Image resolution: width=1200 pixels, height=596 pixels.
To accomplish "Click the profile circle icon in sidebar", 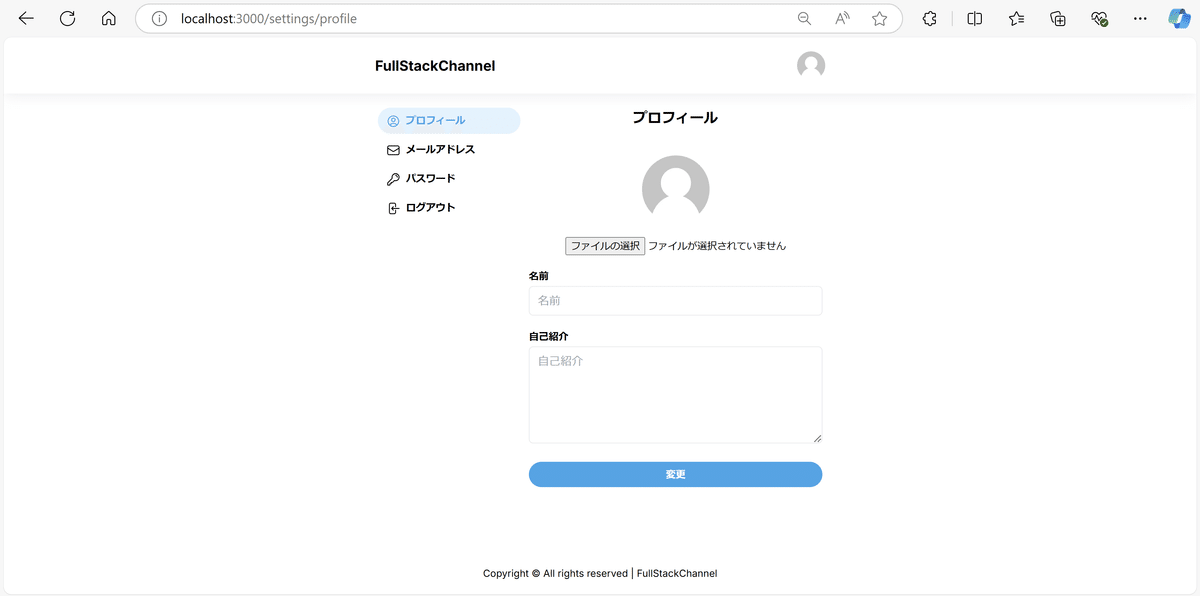I will [x=393, y=121].
